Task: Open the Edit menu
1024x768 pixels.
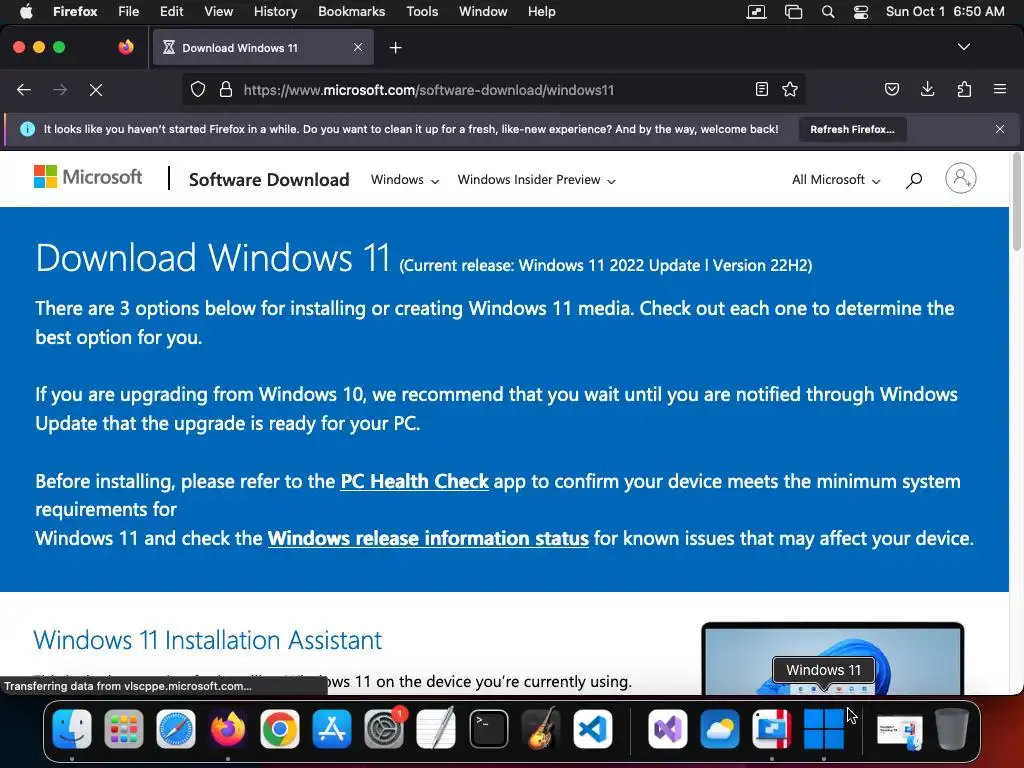Action: 171,12
